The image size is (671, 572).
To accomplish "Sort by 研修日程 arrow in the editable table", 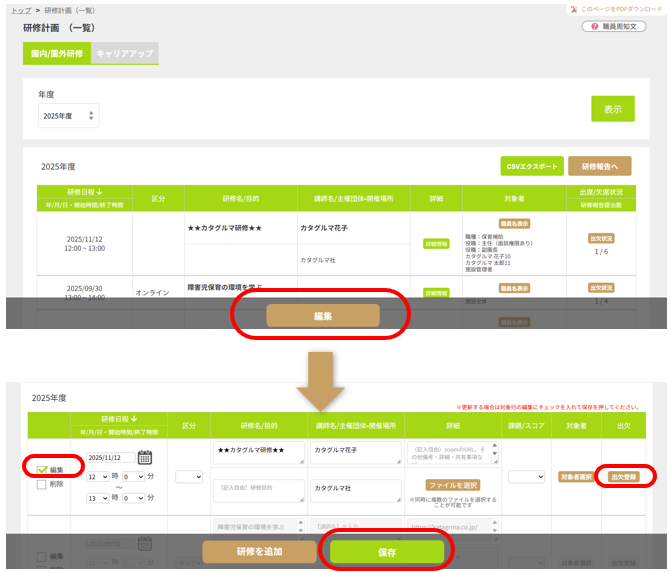I will pyautogui.click(x=134, y=419).
